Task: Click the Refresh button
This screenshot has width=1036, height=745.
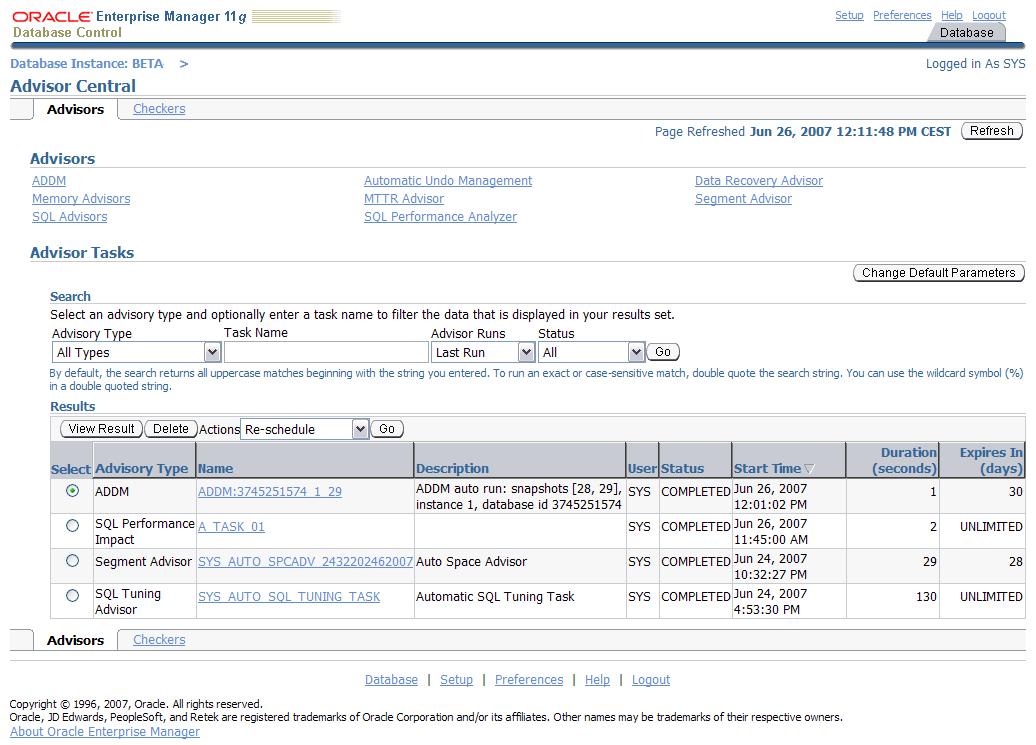Action: [991, 131]
